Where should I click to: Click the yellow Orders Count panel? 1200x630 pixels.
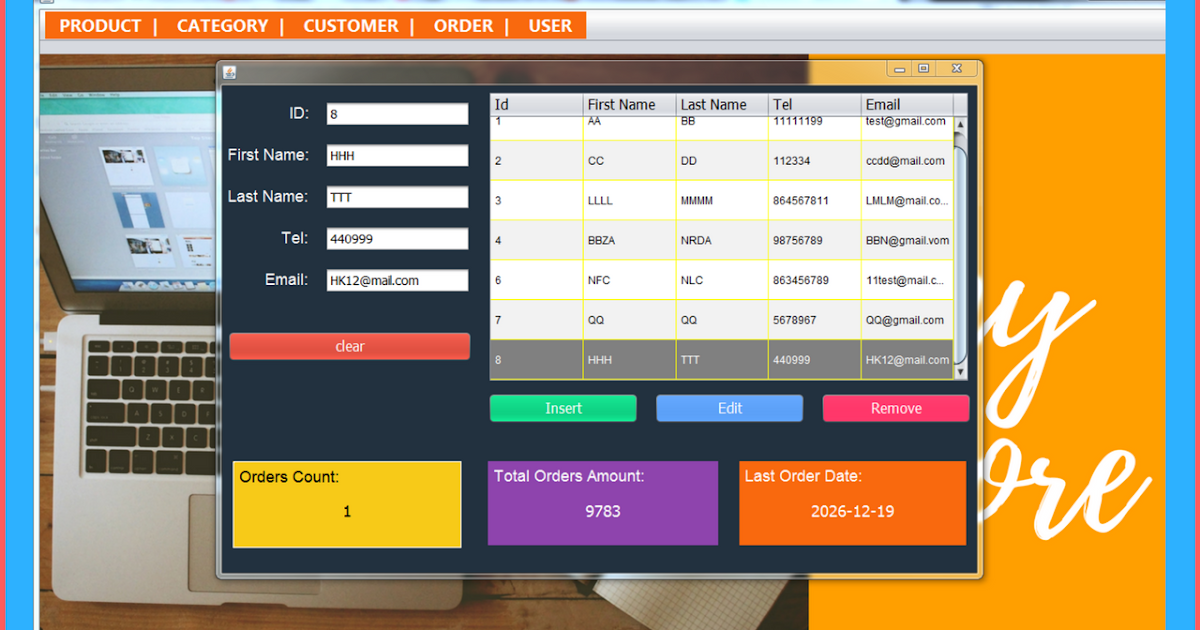(347, 504)
